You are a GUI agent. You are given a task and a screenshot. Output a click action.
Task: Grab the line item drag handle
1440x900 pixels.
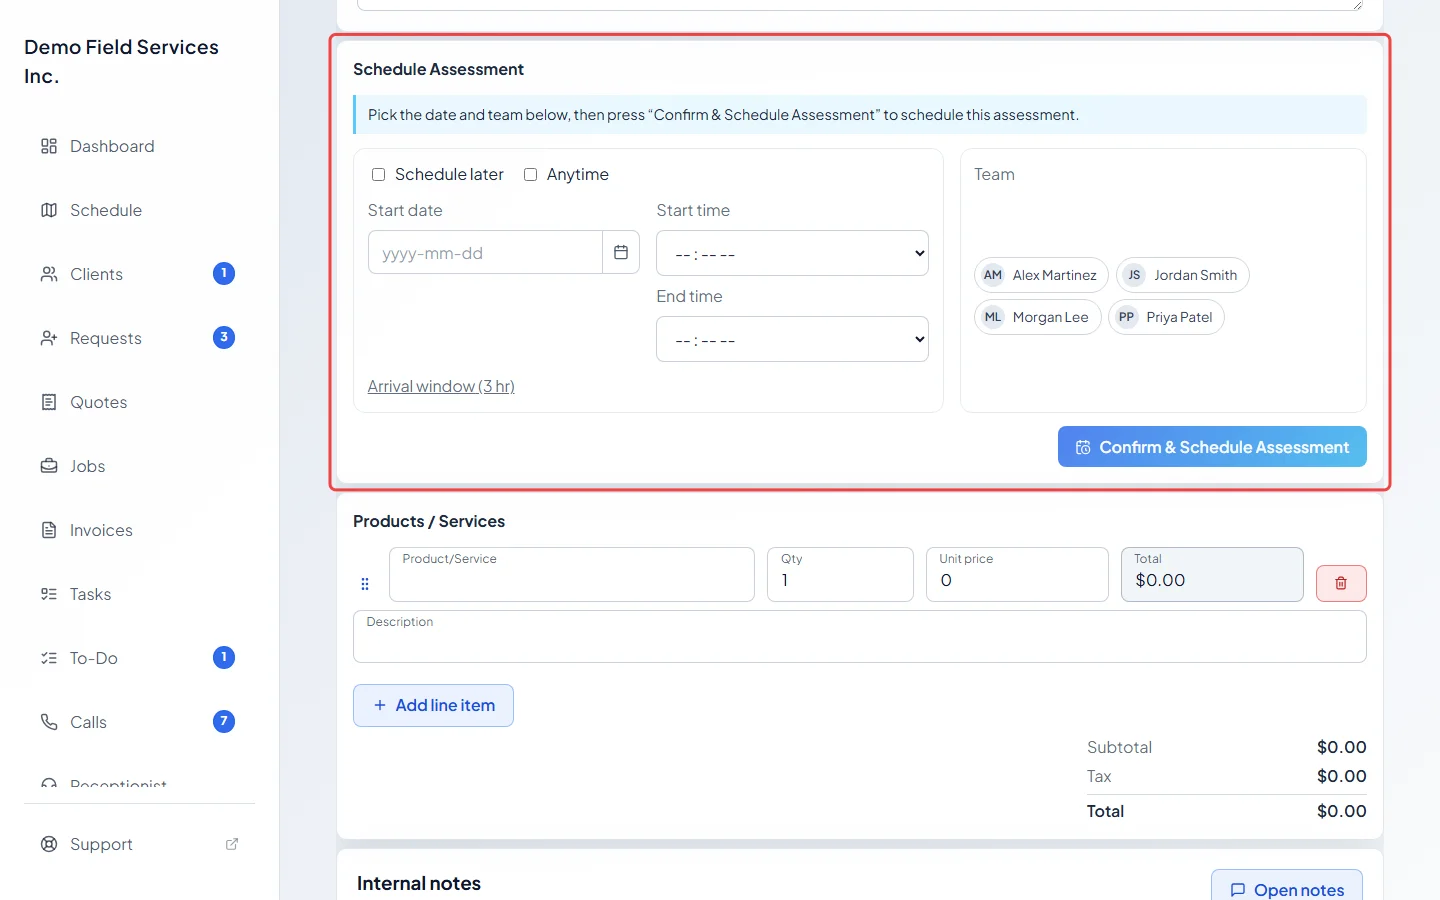(365, 584)
